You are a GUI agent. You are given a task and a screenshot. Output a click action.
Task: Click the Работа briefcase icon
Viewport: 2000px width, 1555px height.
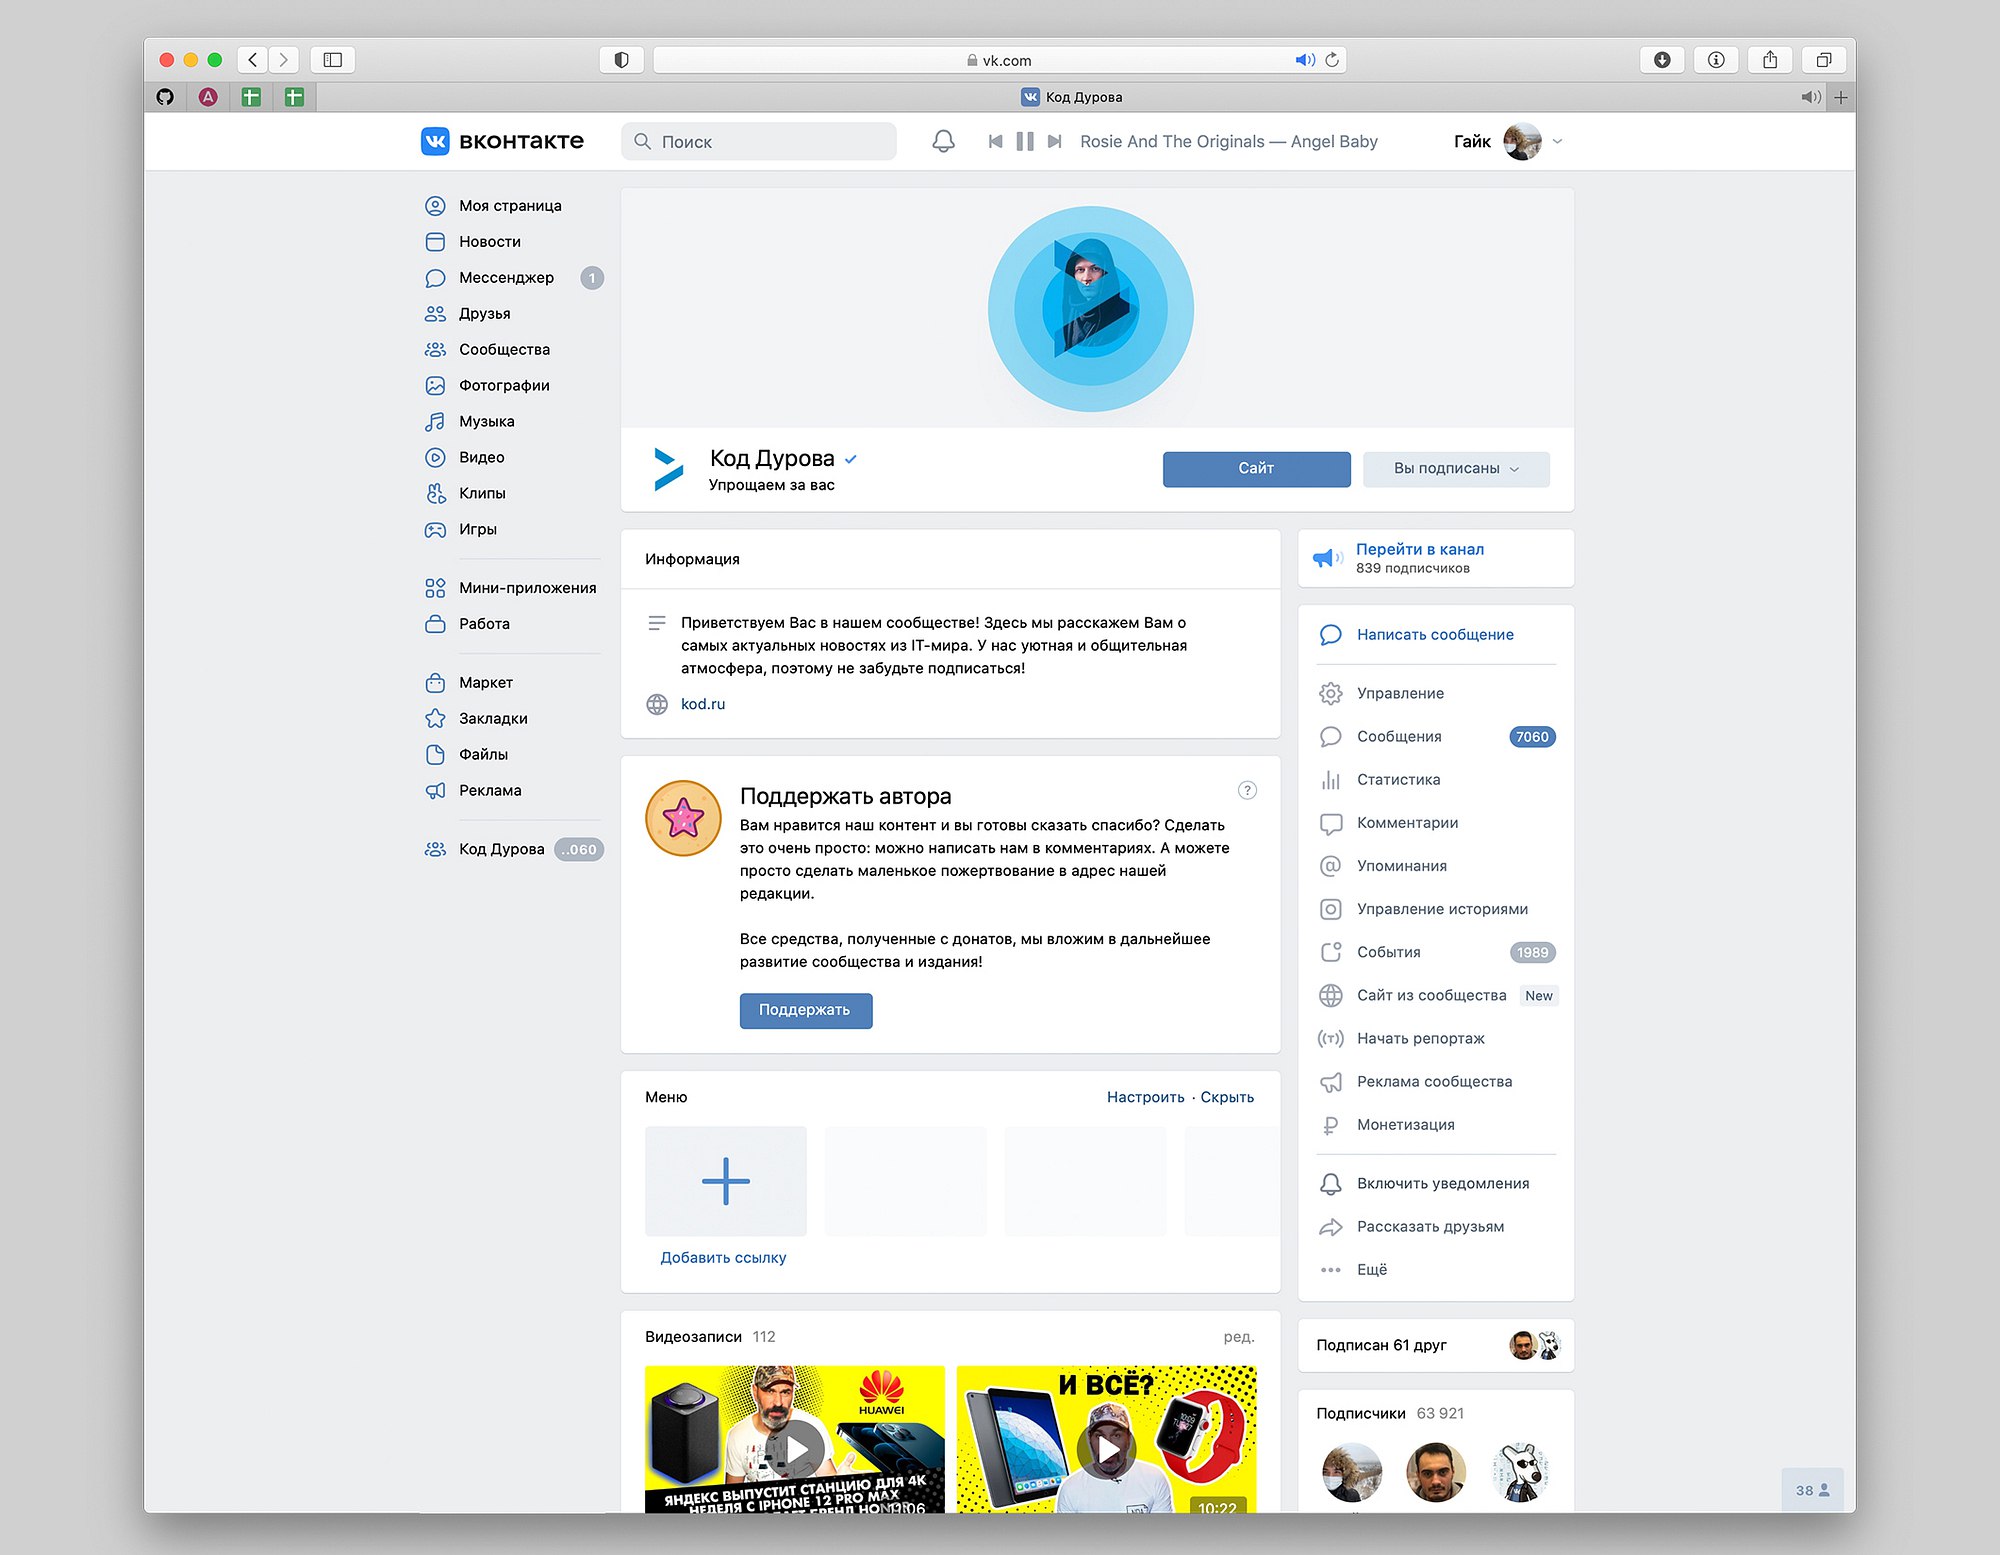tap(435, 624)
